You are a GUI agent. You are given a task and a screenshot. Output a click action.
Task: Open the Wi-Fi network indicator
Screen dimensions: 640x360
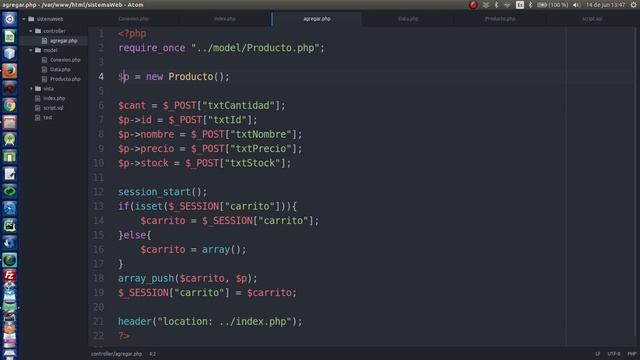tap(507, 5)
